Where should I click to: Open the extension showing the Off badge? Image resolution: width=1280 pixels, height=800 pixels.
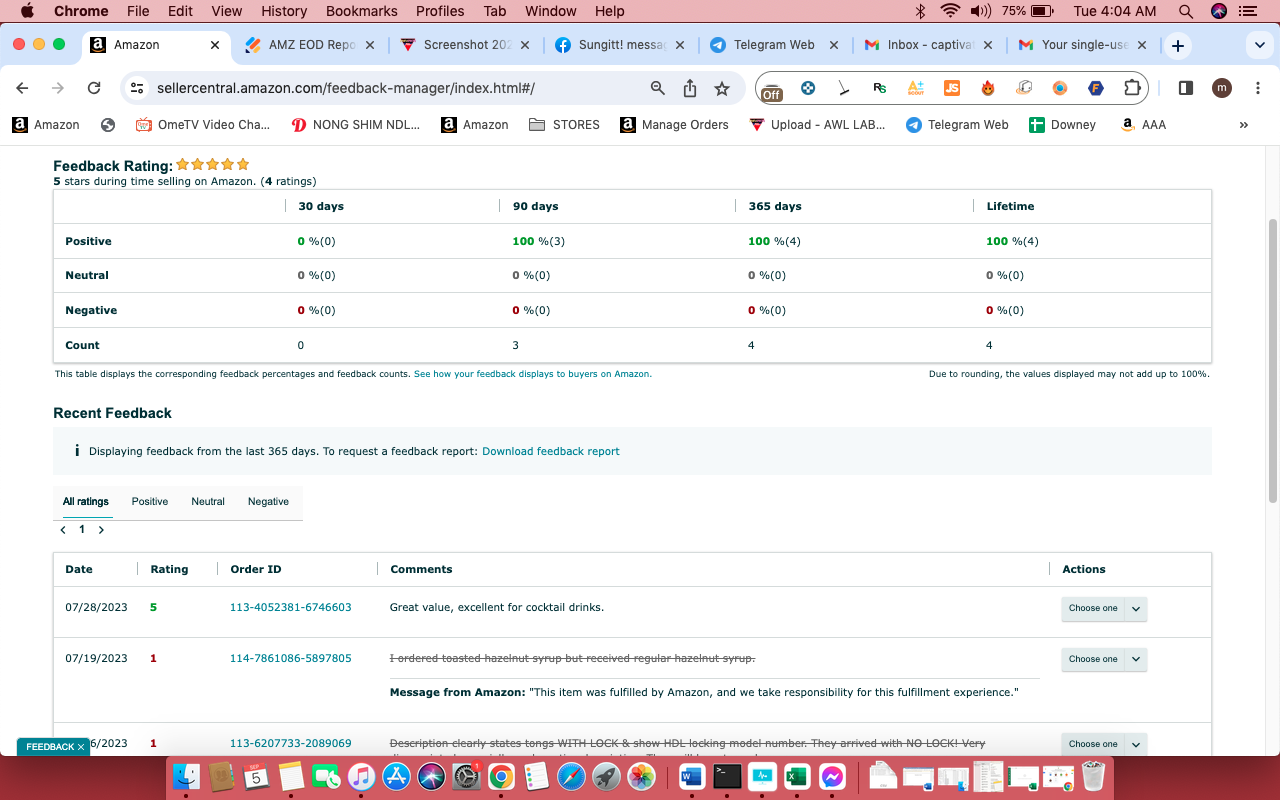point(772,89)
